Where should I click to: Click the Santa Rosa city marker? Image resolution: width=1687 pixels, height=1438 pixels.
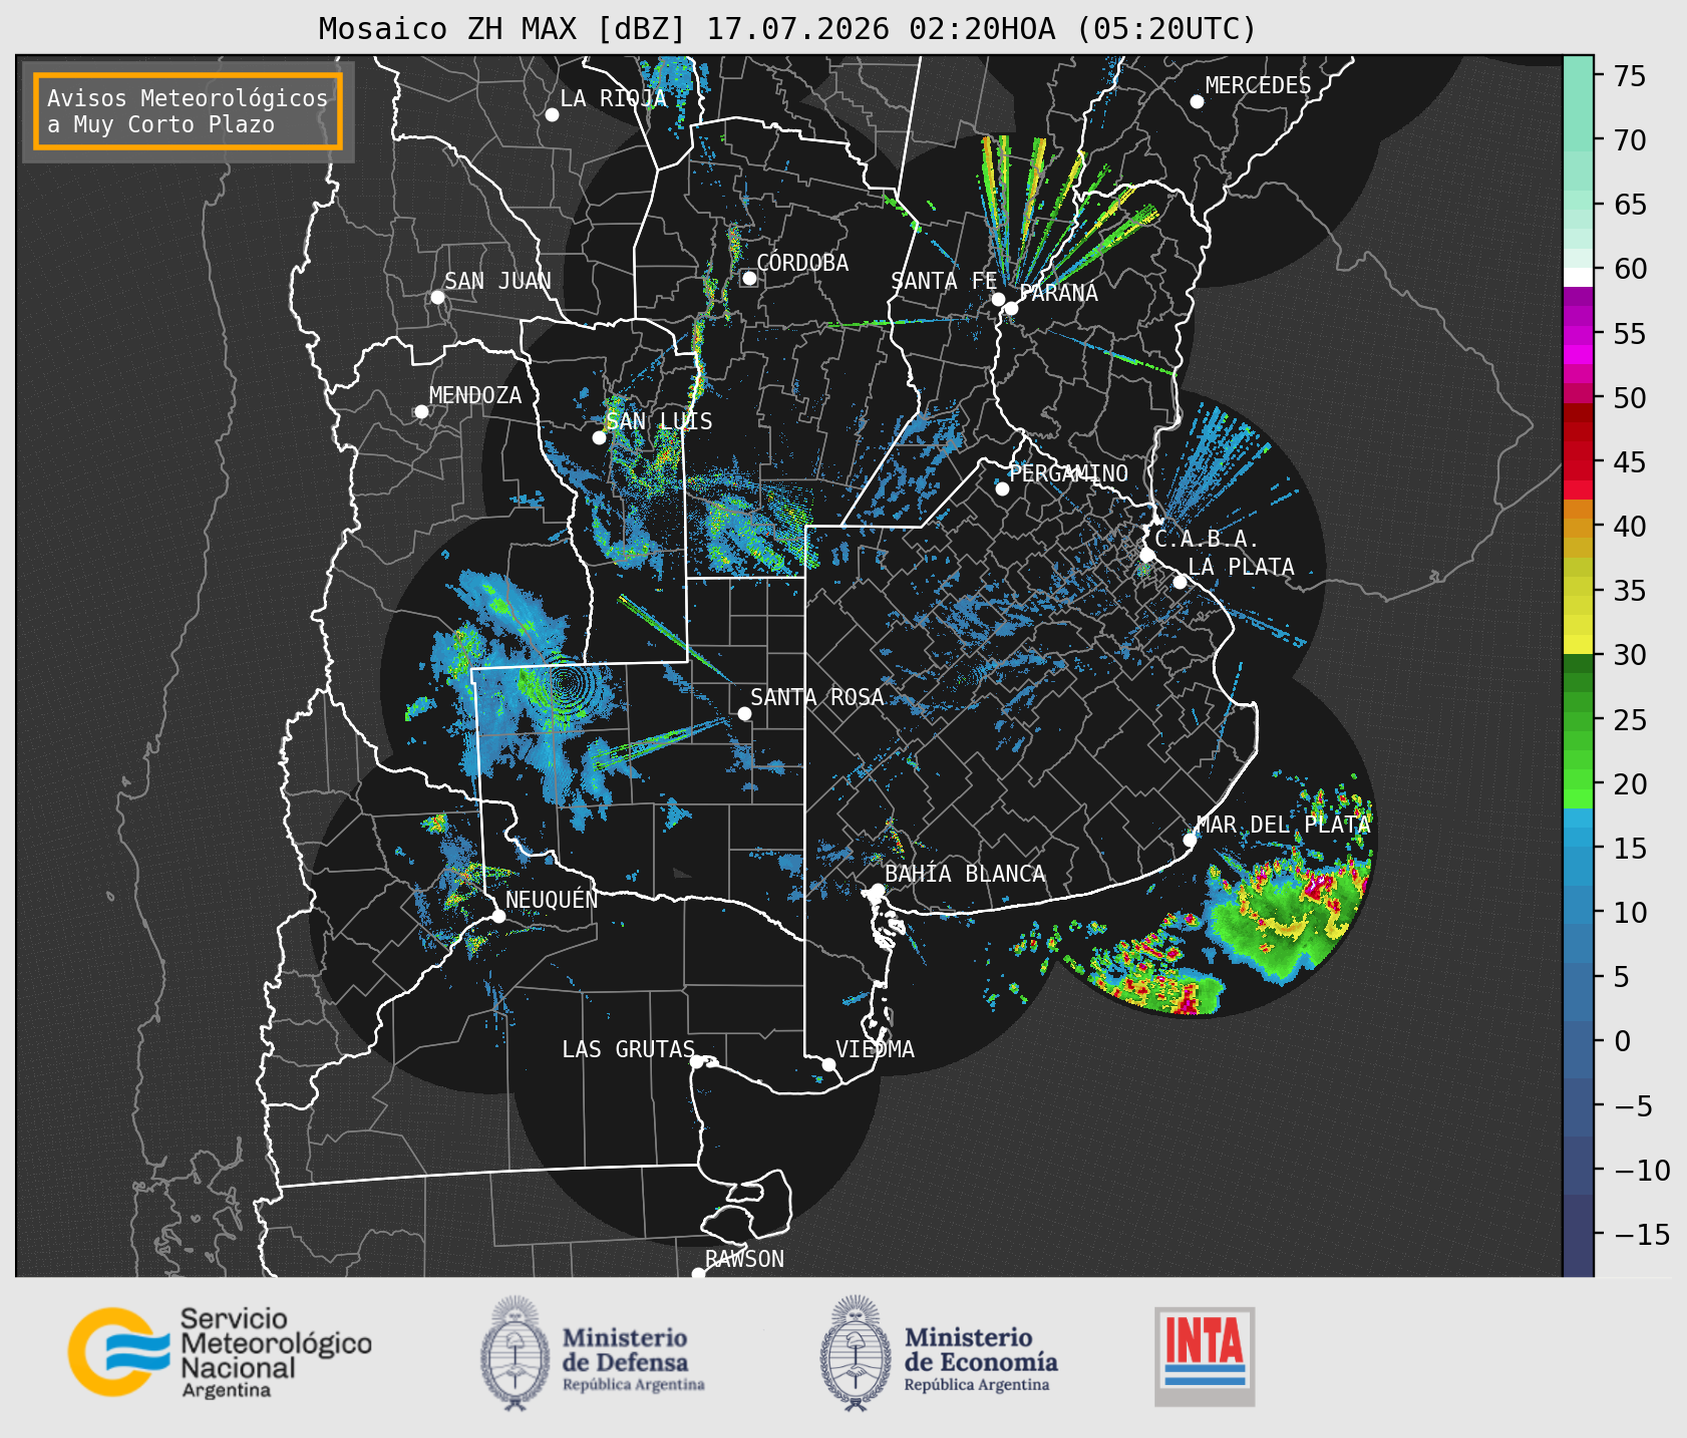744,713
